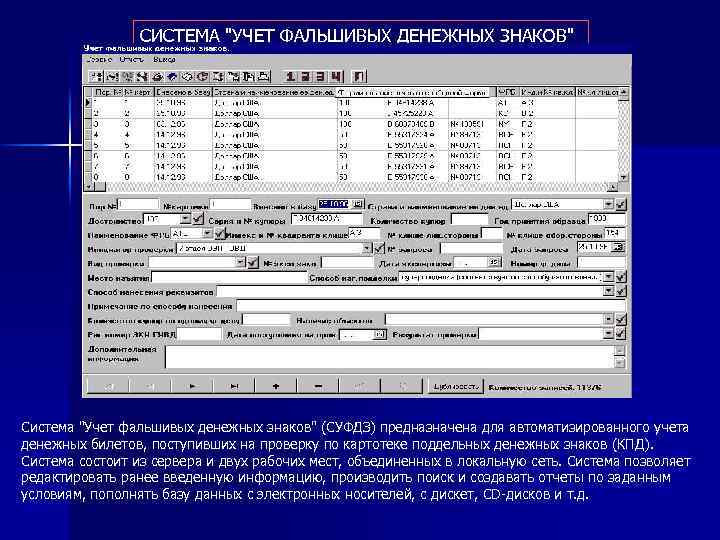Click checkmark button beside Способ нанесения реквизитов
This screenshot has width=720, height=540.
(620, 292)
